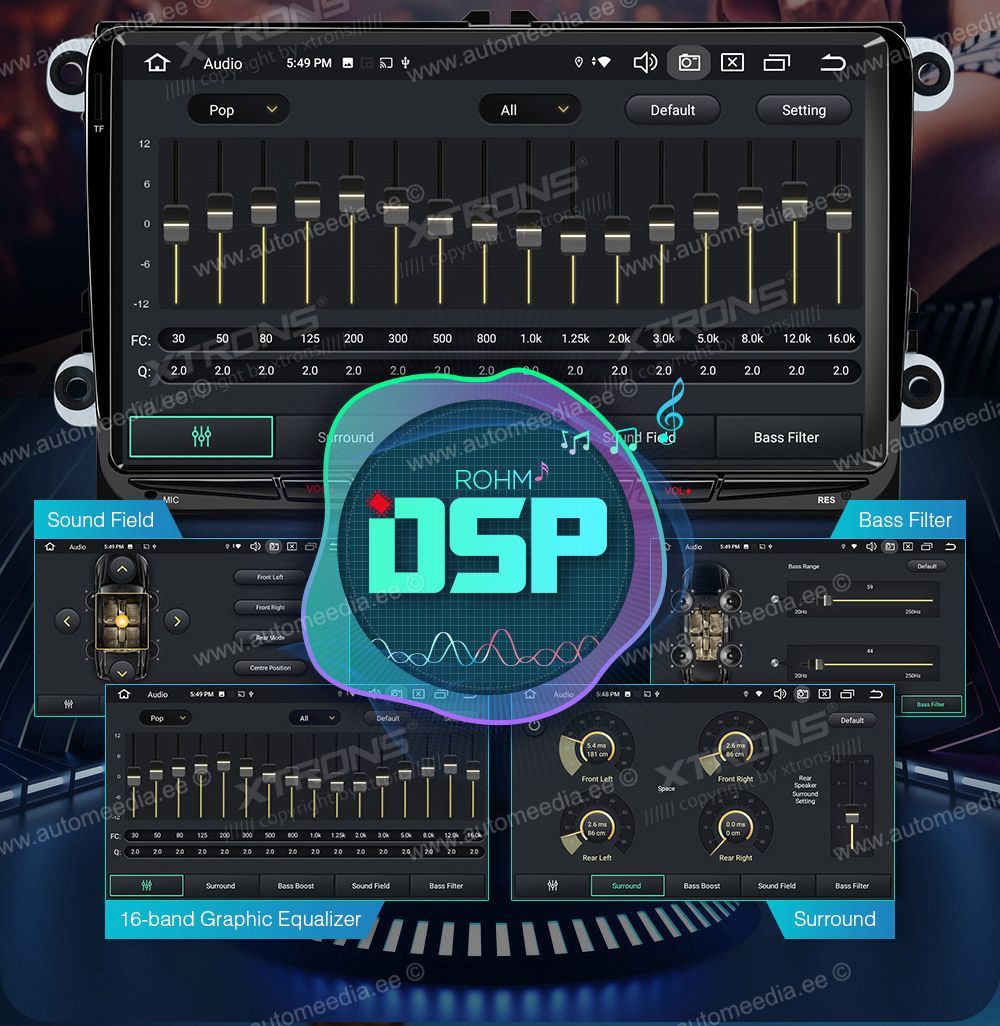Open Bass Filter tab in Surround window
Viewport: 1000px width, 1026px height.
pos(852,885)
